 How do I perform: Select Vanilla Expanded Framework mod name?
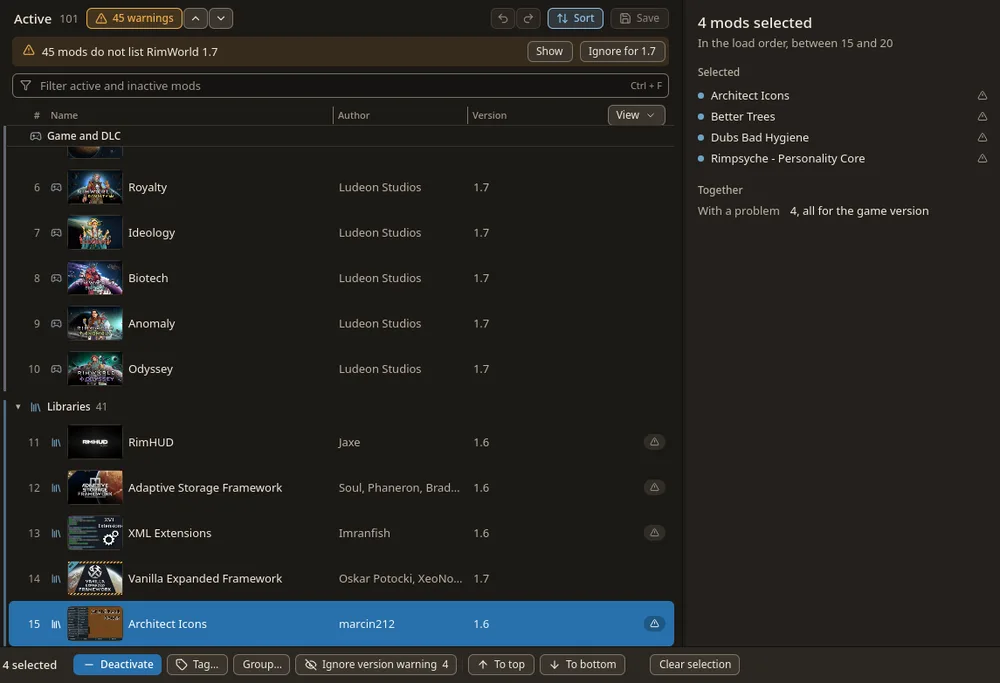point(205,578)
